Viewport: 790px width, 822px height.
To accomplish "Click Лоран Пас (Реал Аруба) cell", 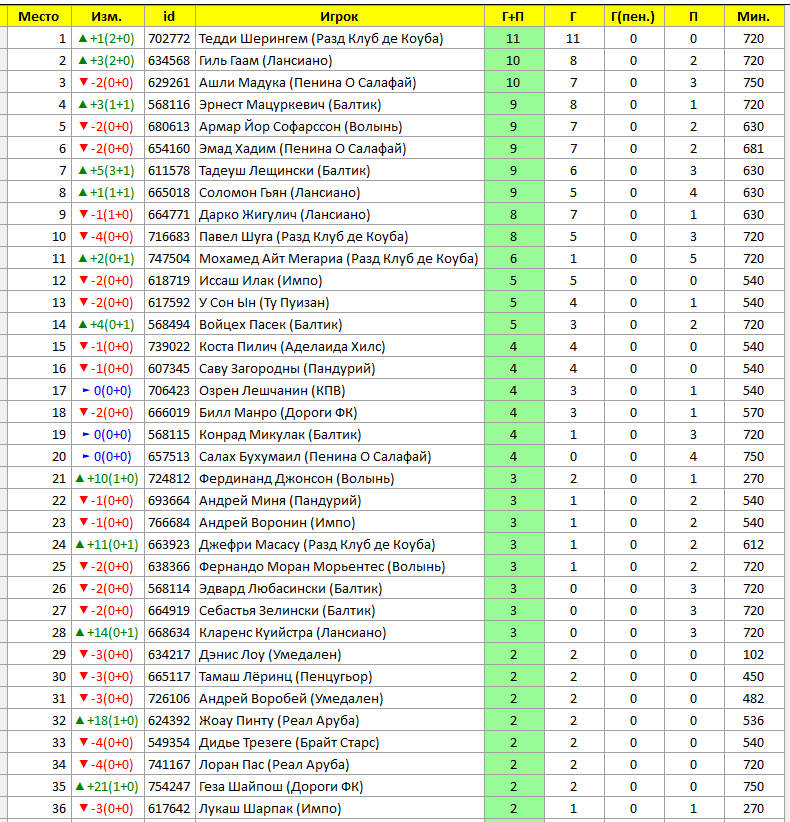I will pyautogui.click(x=340, y=765).
